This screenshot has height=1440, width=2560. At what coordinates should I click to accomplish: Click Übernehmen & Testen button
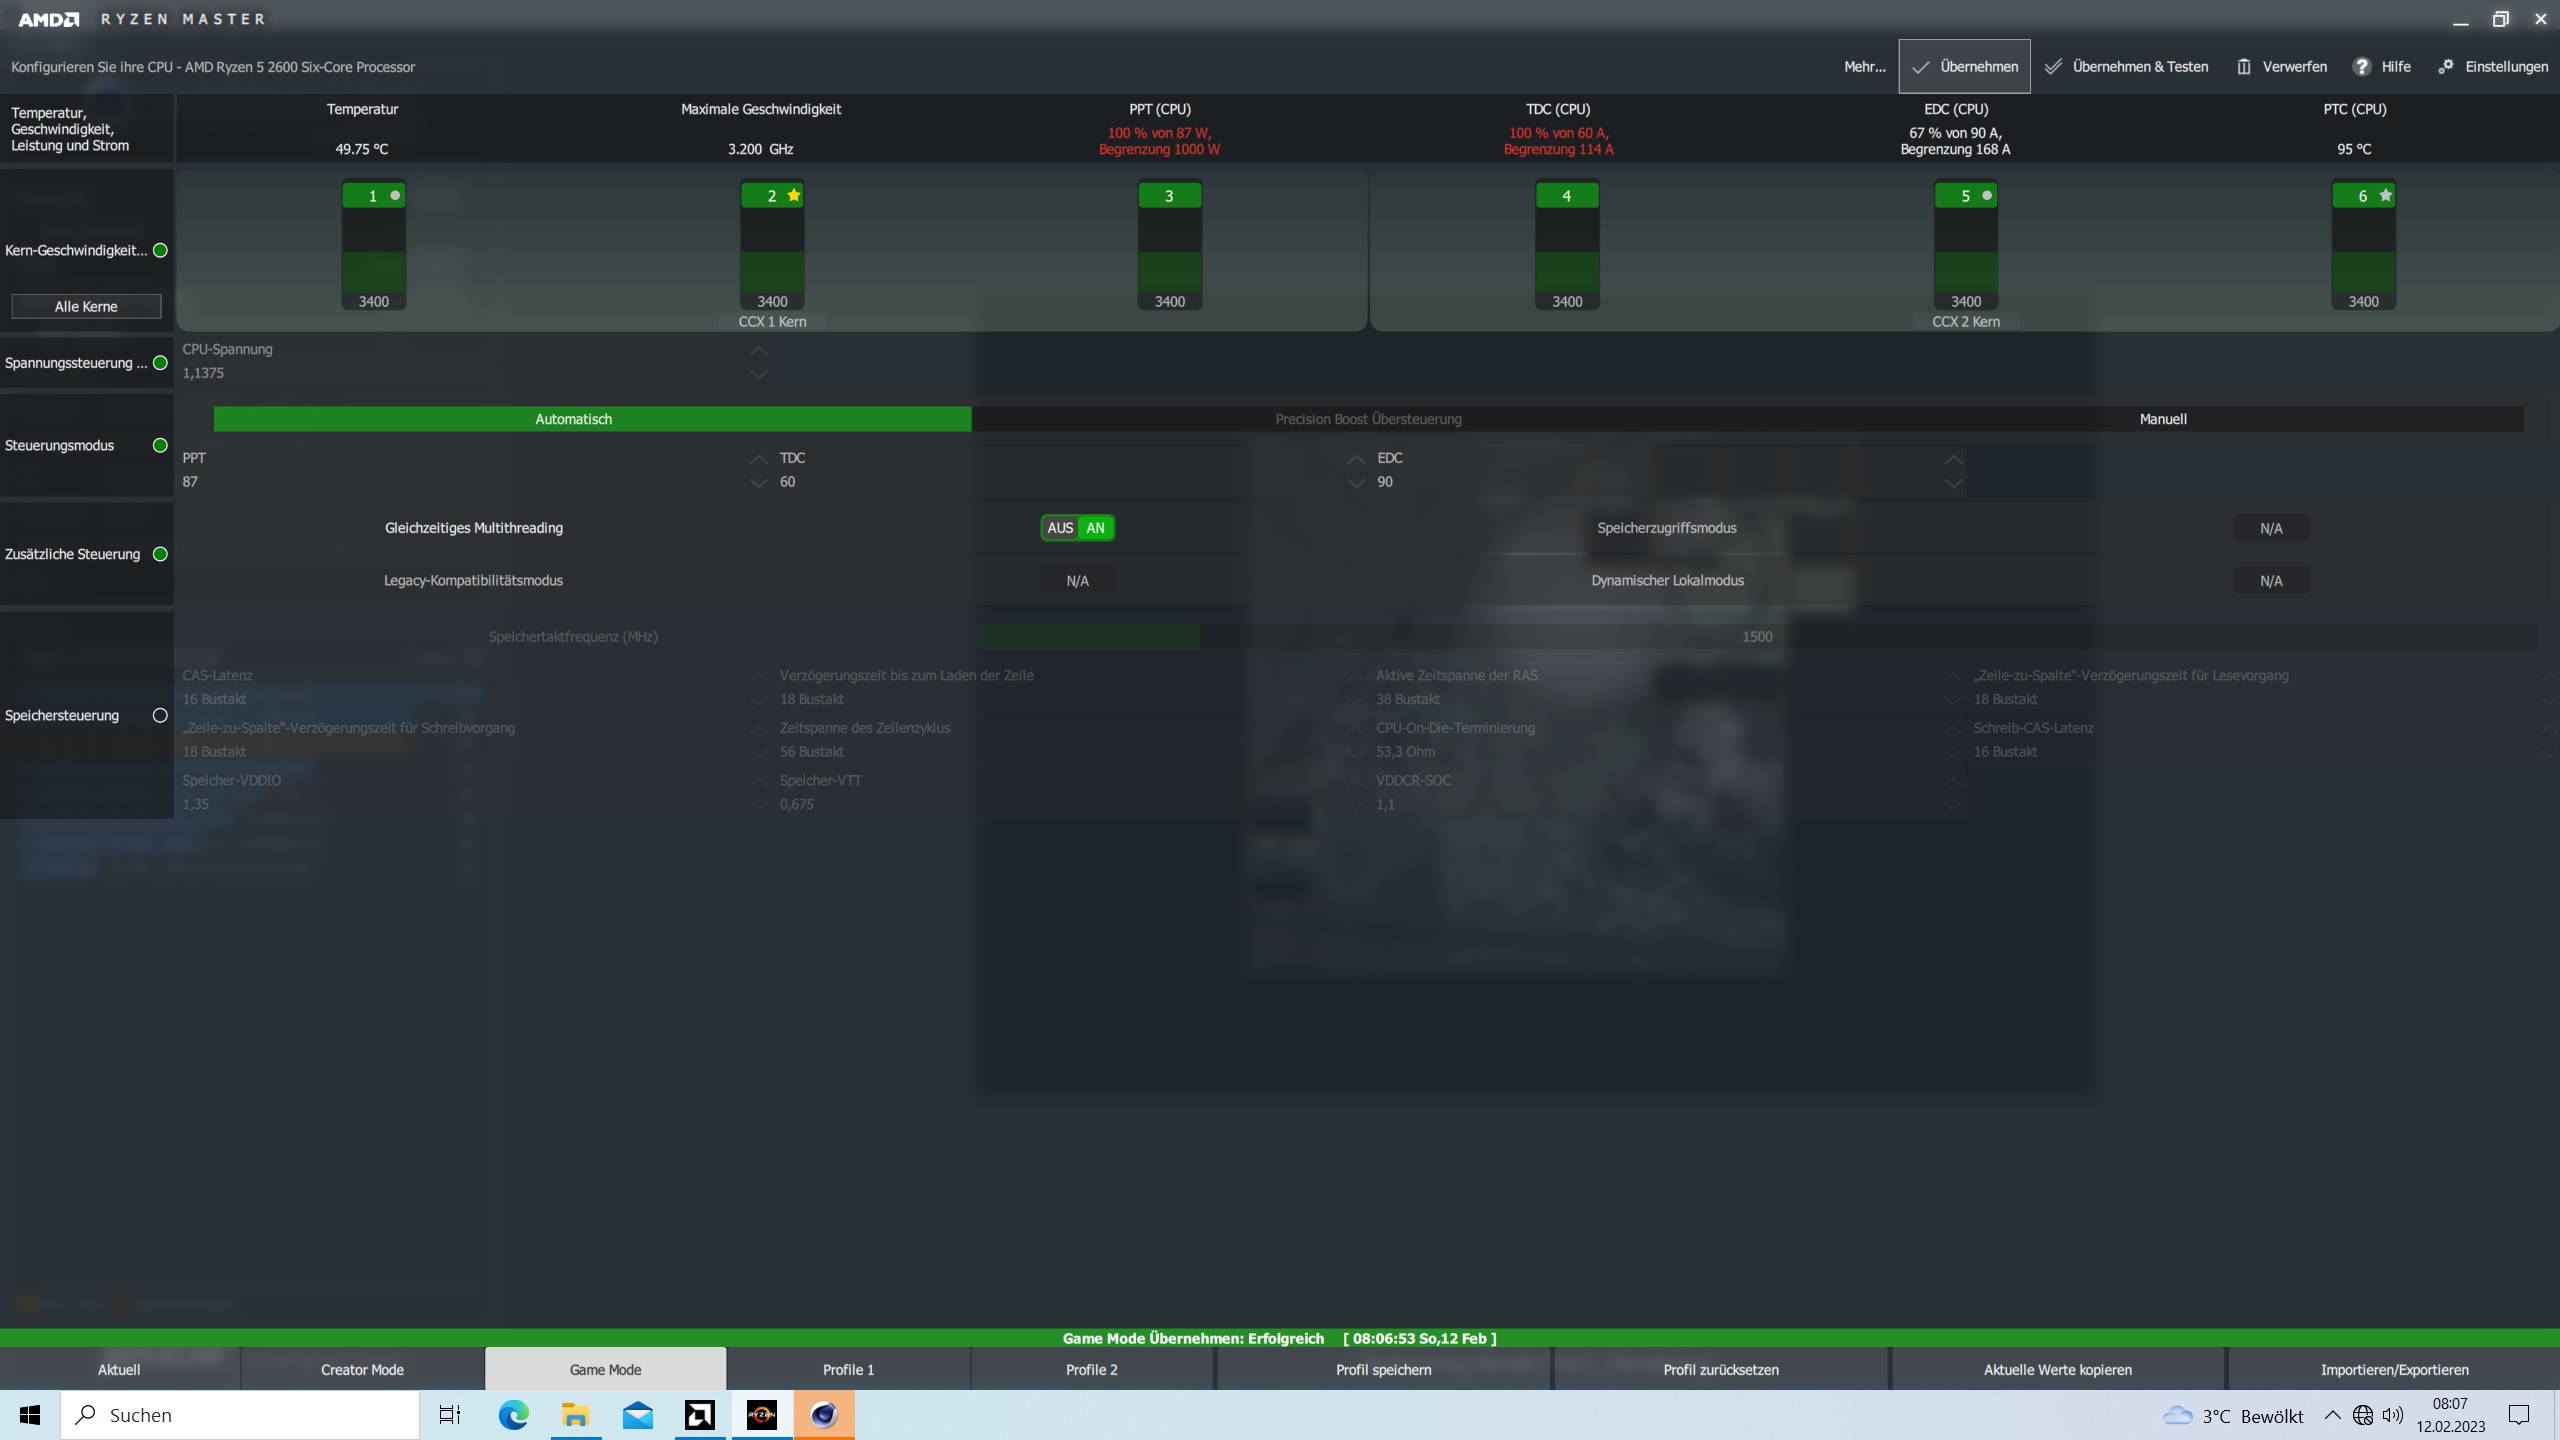click(x=2126, y=67)
